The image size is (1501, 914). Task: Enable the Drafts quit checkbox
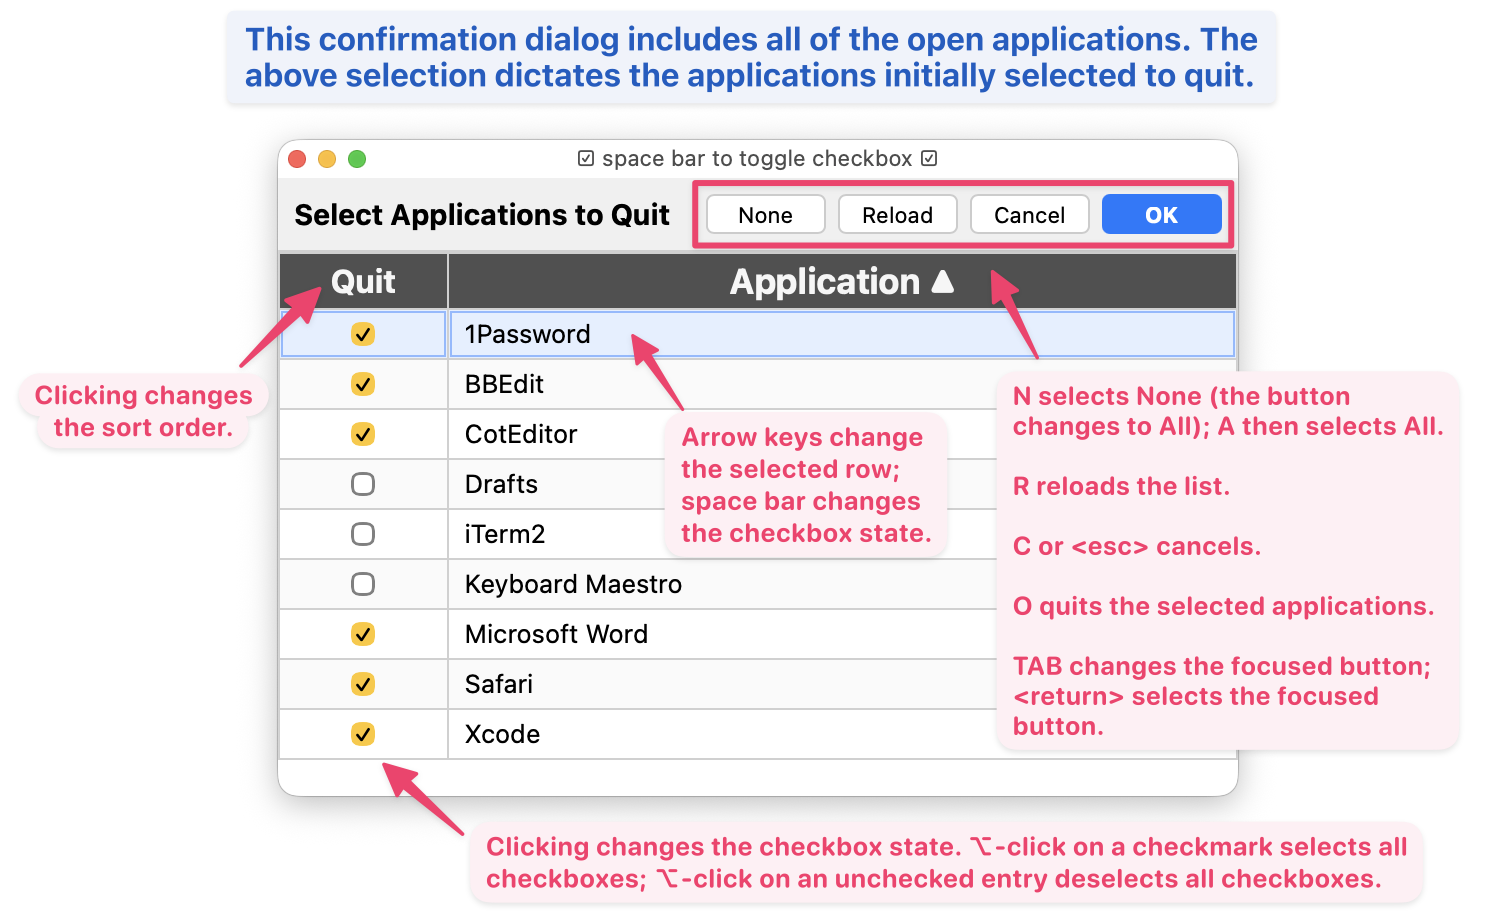click(363, 484)
